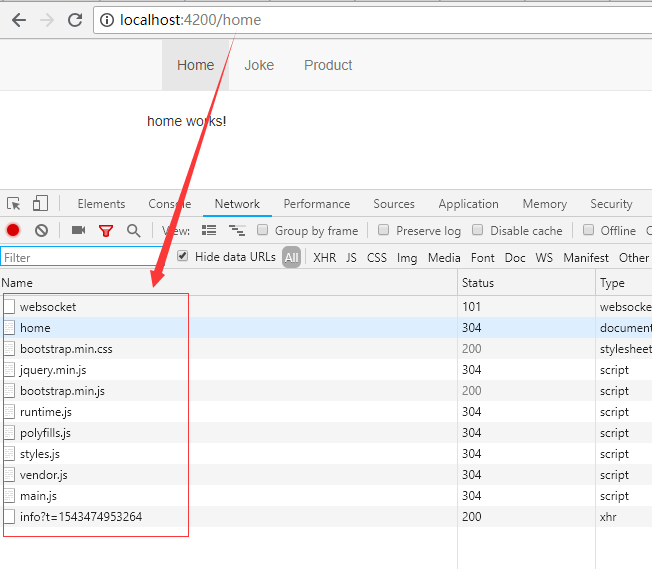This screenshot has width=652, height=569.
Task: Toggle the red filter funnel icon
Action: tap(105, 230)
